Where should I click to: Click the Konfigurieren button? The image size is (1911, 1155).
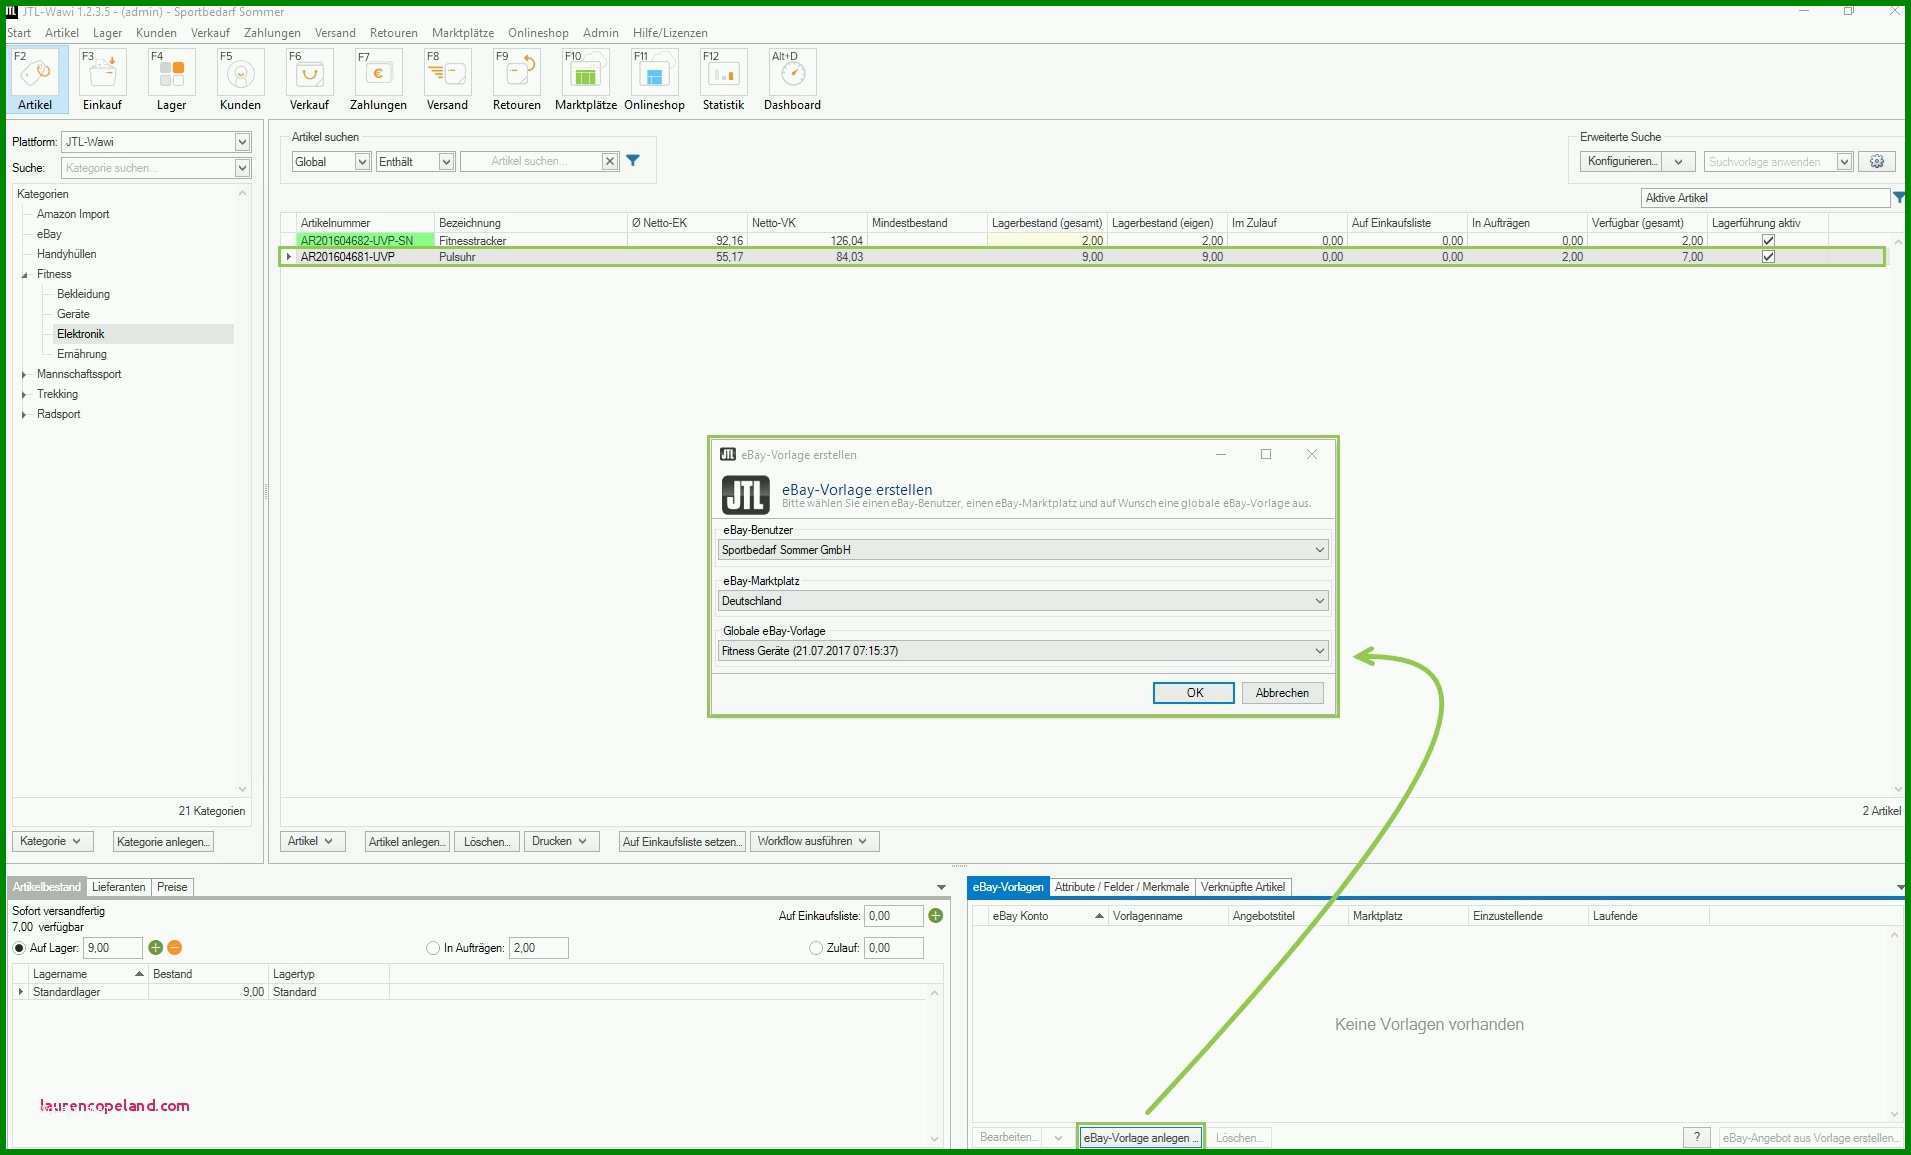[x=1622, y=161]
